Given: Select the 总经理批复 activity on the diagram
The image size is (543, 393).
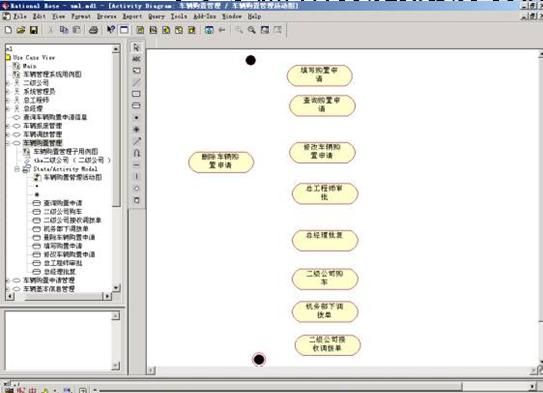Looking at the screenshot, I should [325, 240].
